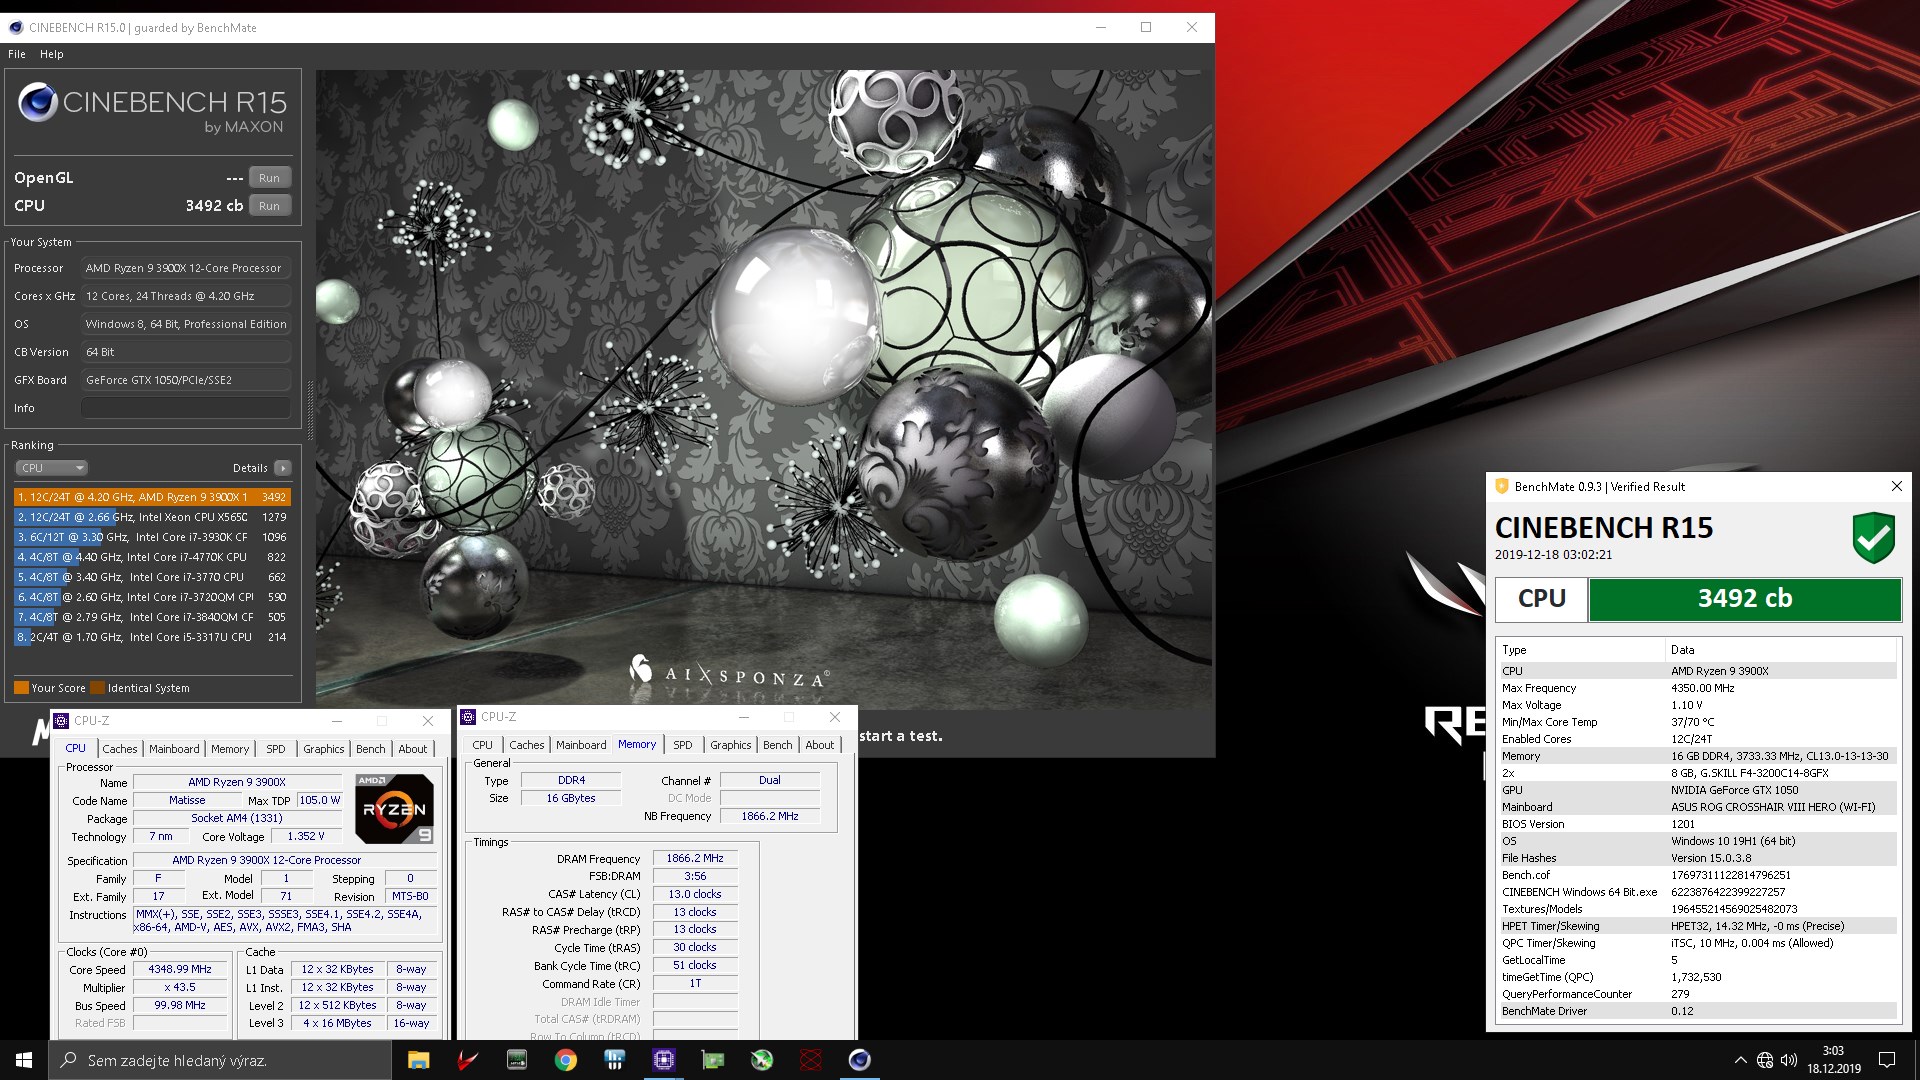Open the blue-white monitoring app taskbar icon

[x=615, y=1060]
